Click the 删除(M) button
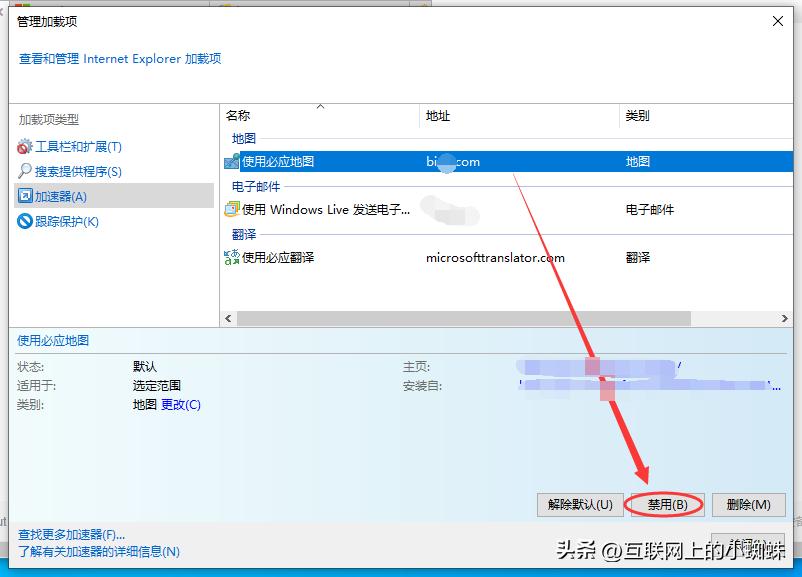This screenshot has height=577, width=802. tap(748, 505)
